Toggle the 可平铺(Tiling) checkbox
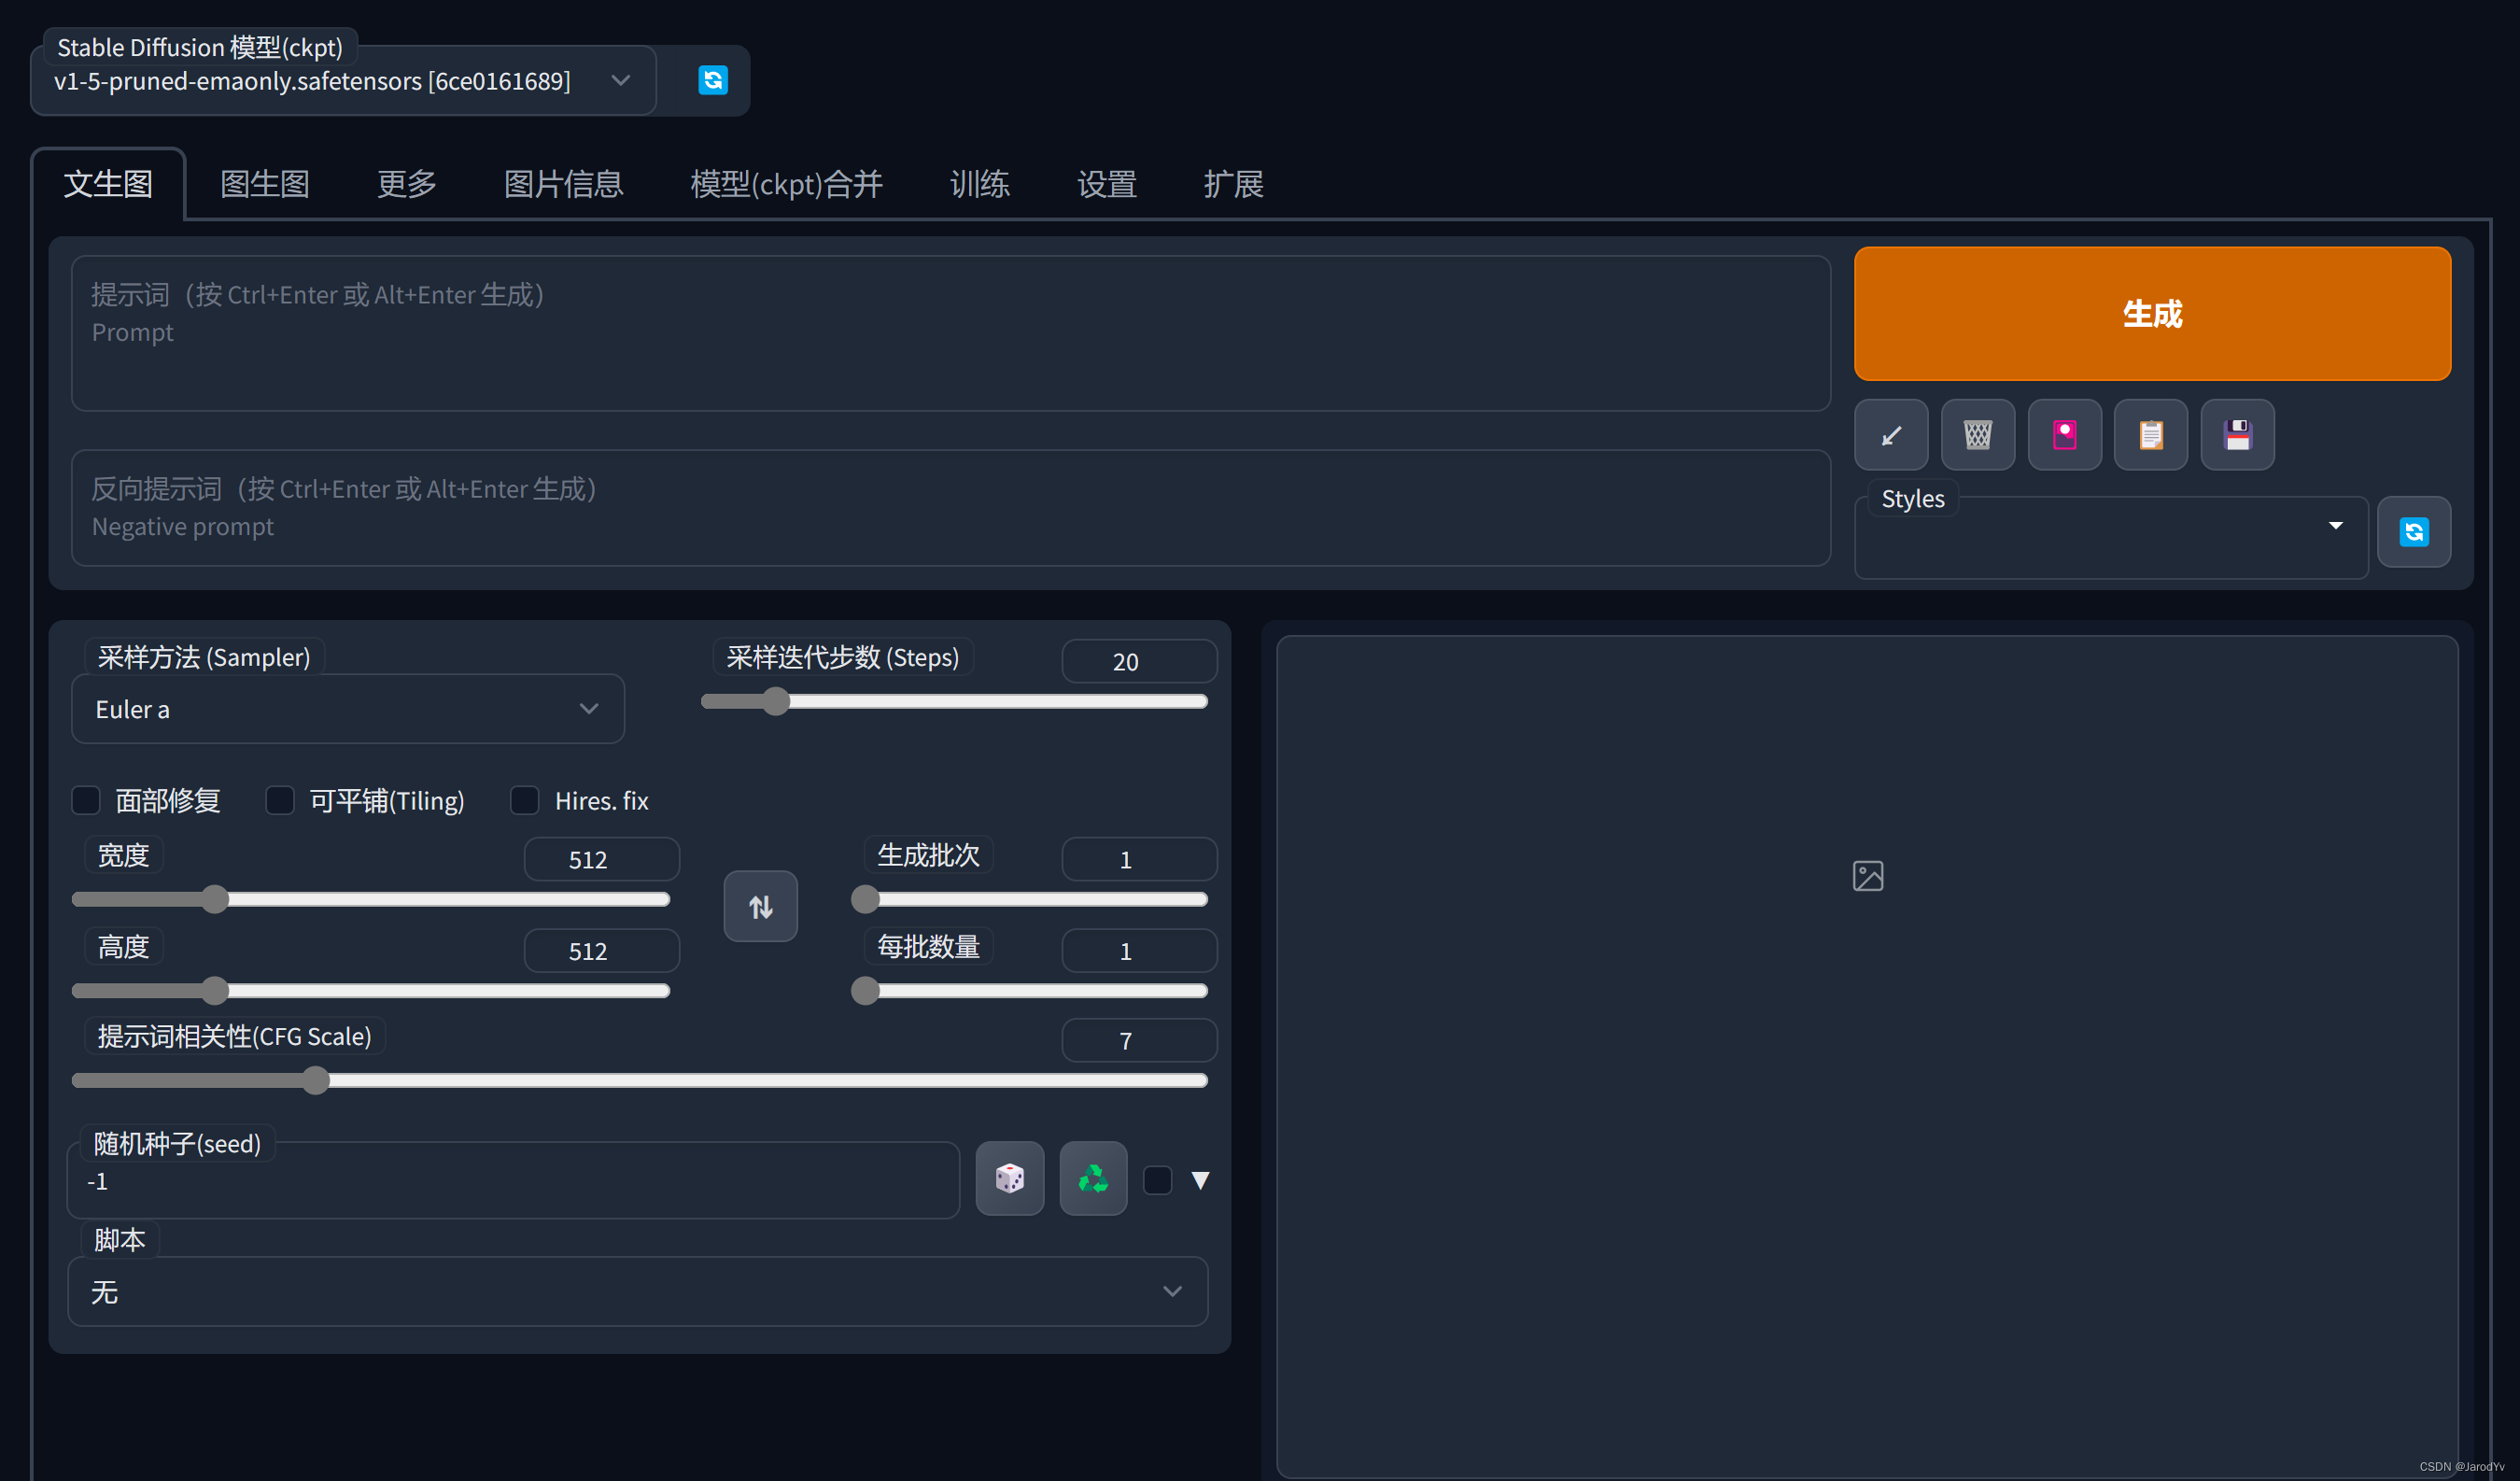Viewport: 2520px width, 1481px height. [x=275, y=800]
